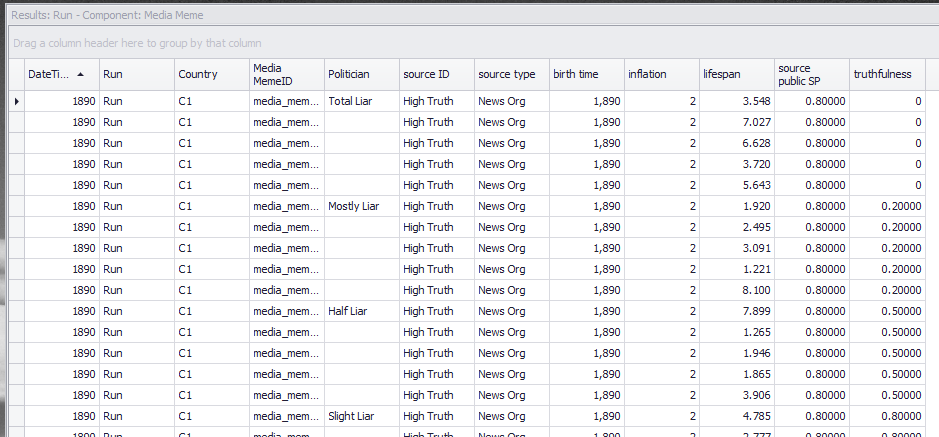Select the Slight Liar politician cell
939x437 pixels.
click(x=362, y=415)
